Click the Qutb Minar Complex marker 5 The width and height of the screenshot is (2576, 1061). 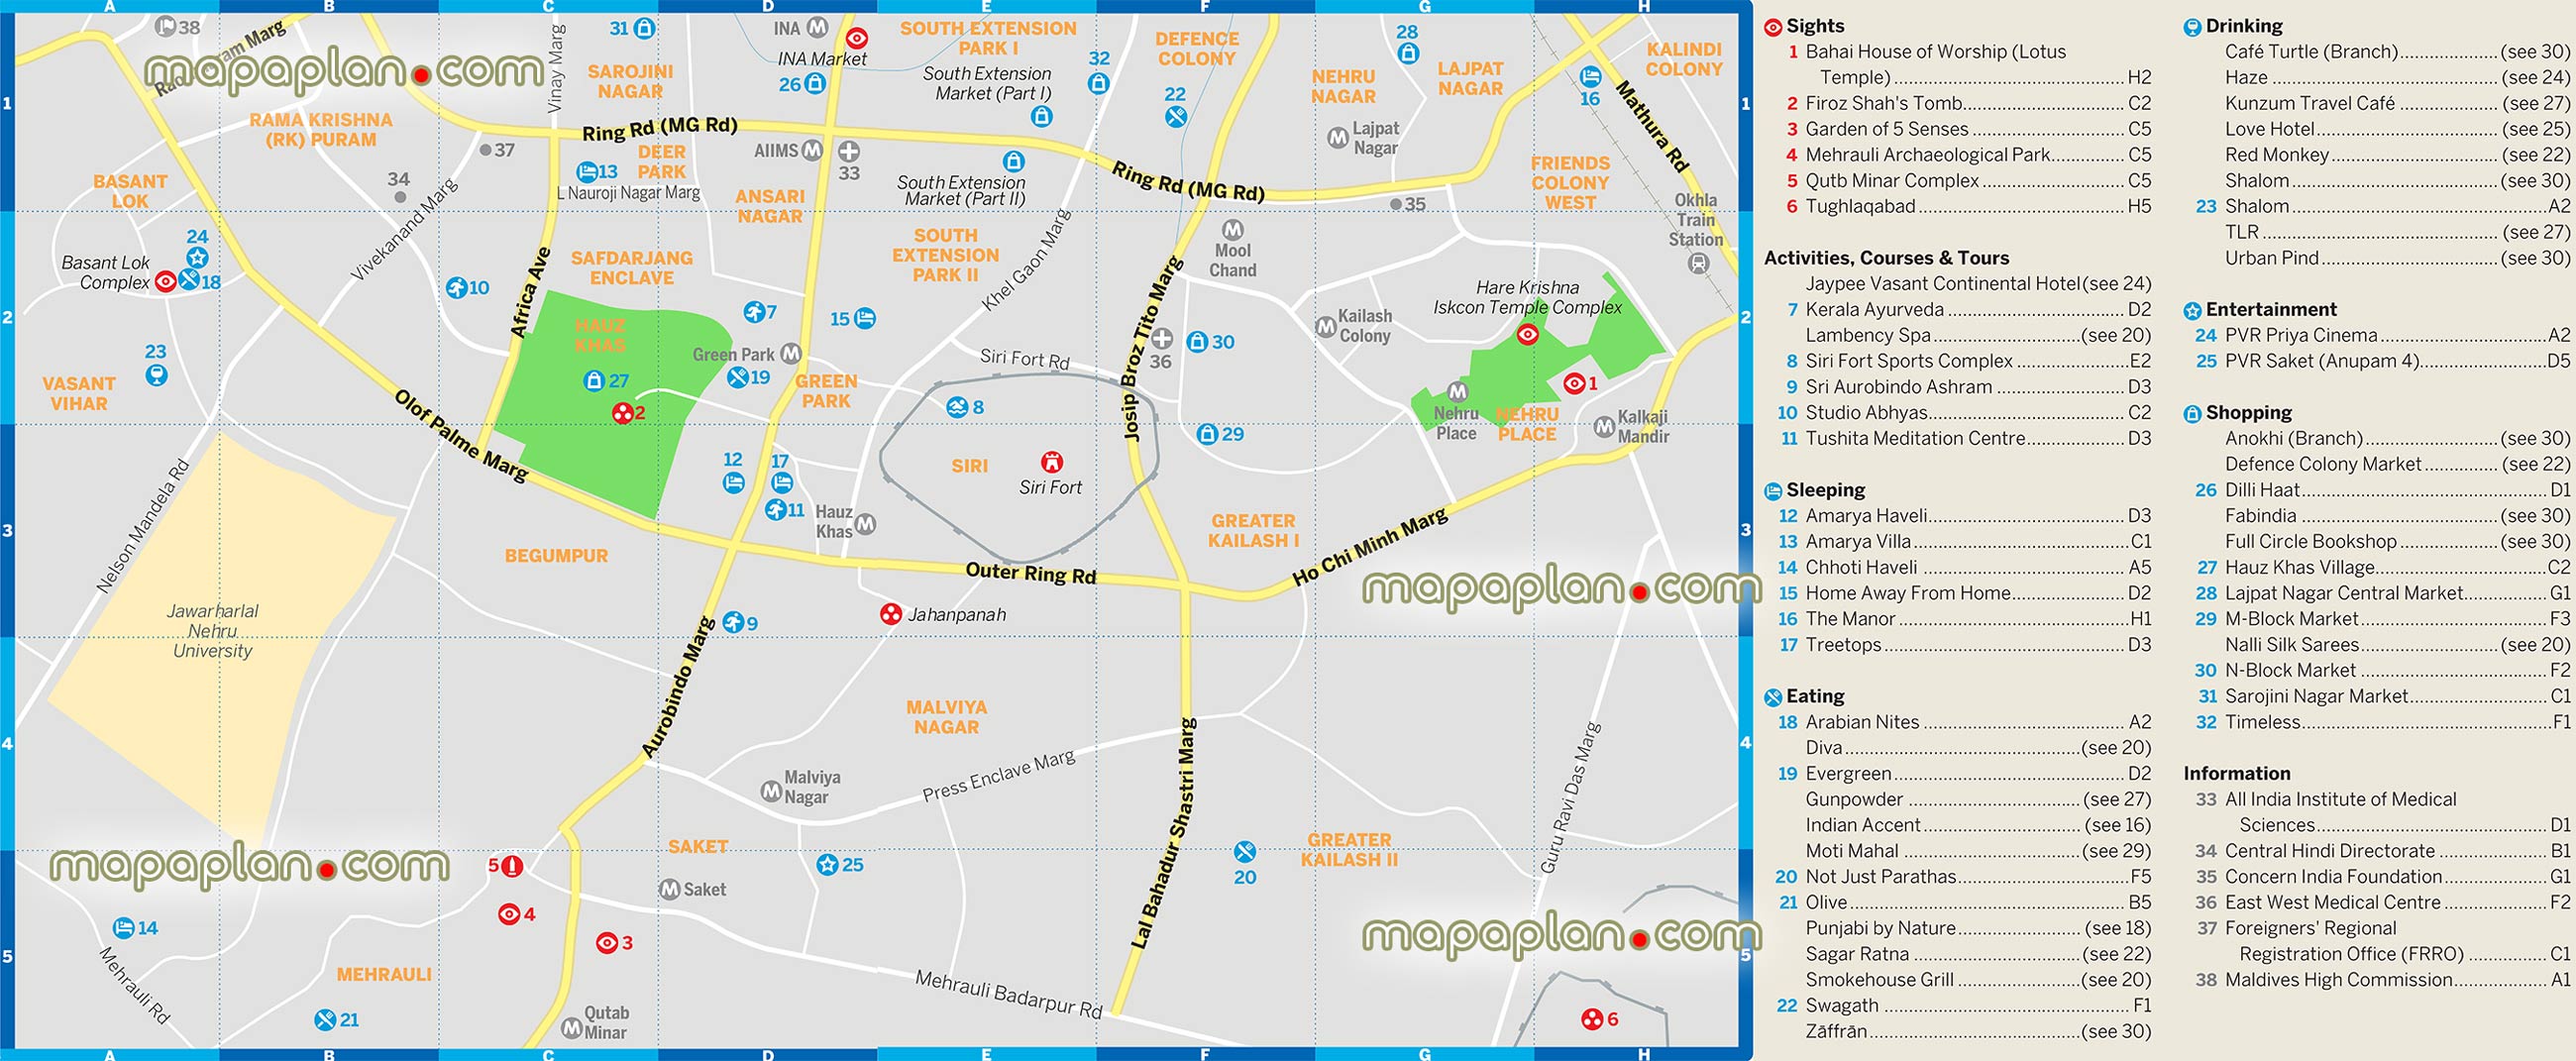click(x=512, y=866)
